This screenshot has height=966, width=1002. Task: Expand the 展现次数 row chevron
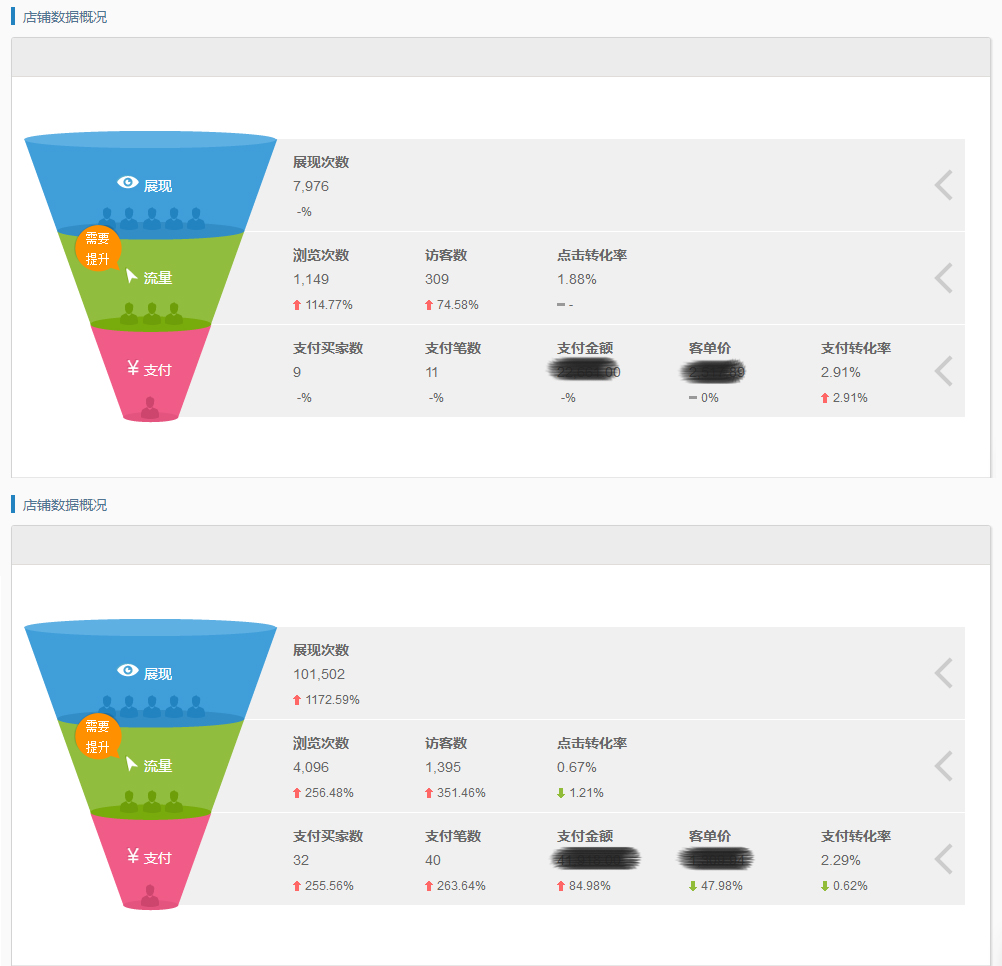tap(941, 185)
